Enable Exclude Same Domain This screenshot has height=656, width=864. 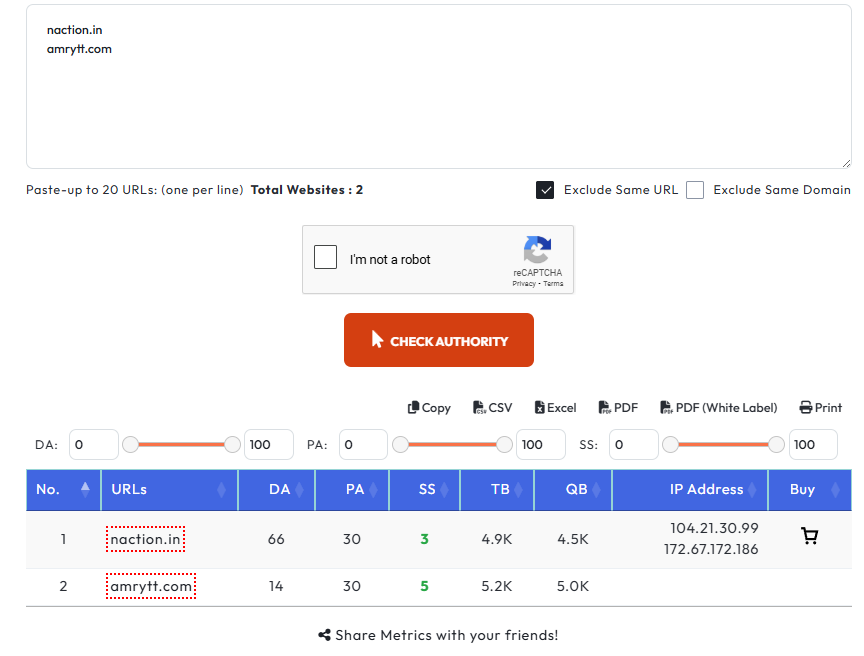[x=695, y=189]
